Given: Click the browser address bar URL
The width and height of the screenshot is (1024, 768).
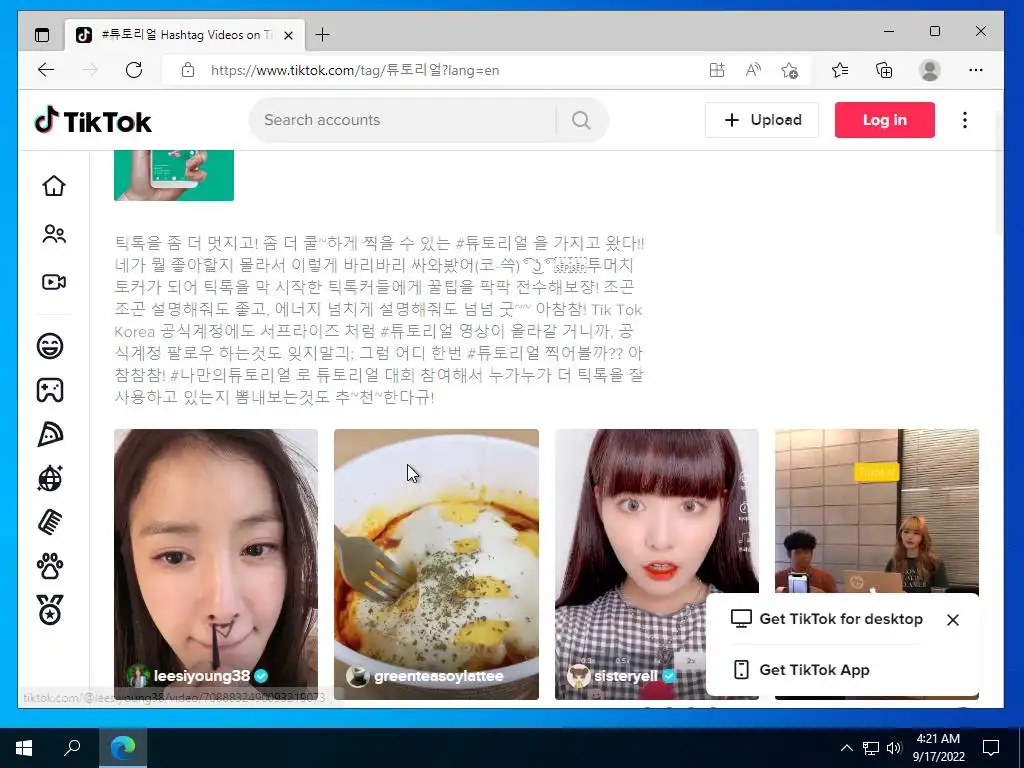Looking at the screenshot, I should pyautogui.click(x=355, y=71).
